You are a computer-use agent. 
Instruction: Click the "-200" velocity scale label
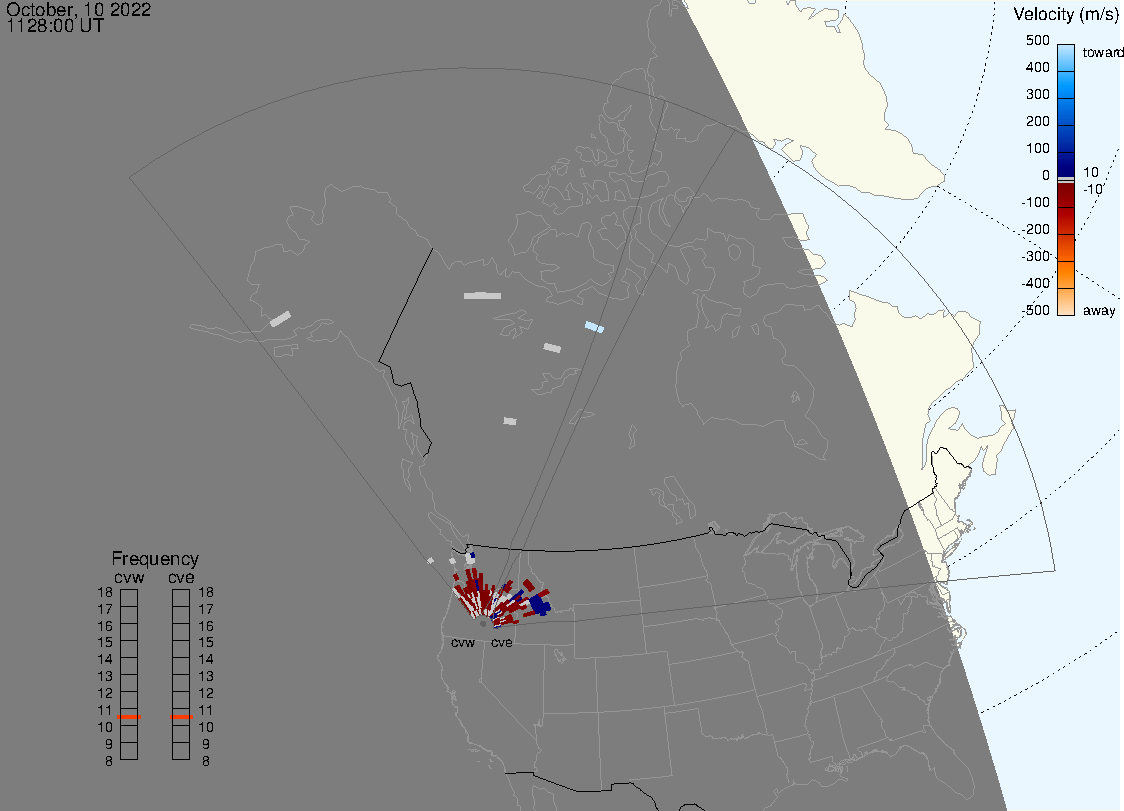(1035, 229)
